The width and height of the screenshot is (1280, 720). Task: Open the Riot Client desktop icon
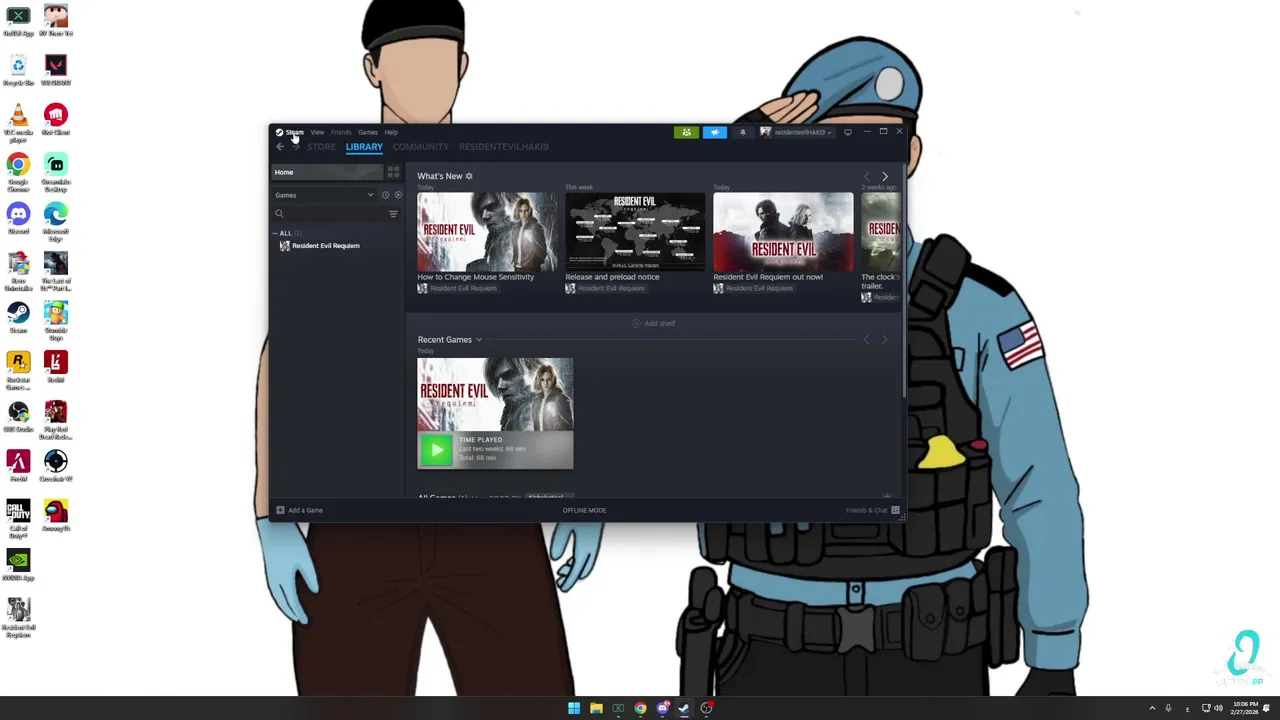pyautogui.click(x=55, y=119)
